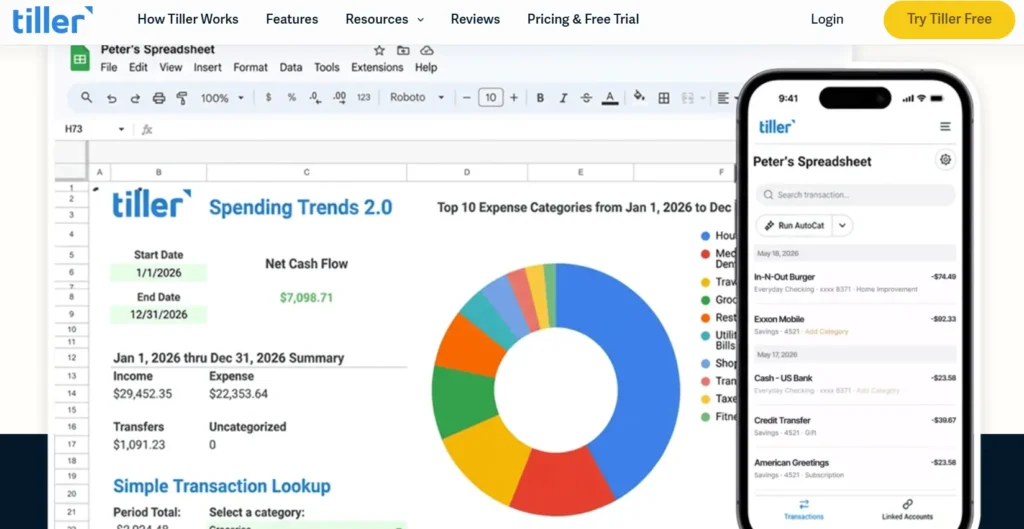Switch to Linked Accounts tab
The width and height of the screenshot is (1024, 529).
click(x=907, y=509)
